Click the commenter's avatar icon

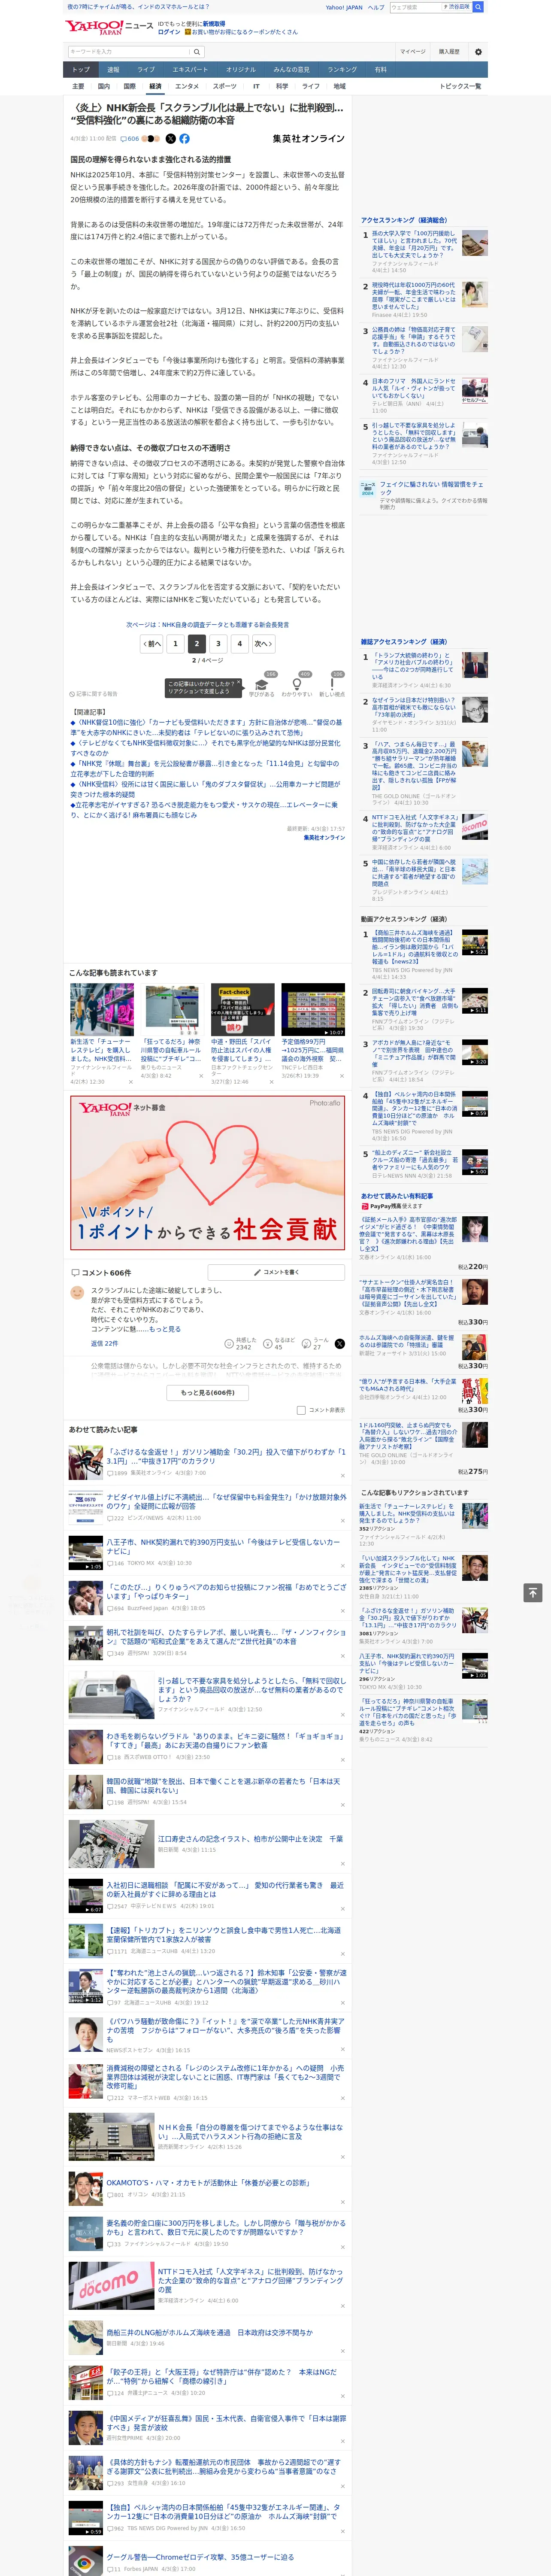(x=77, y=1293)
